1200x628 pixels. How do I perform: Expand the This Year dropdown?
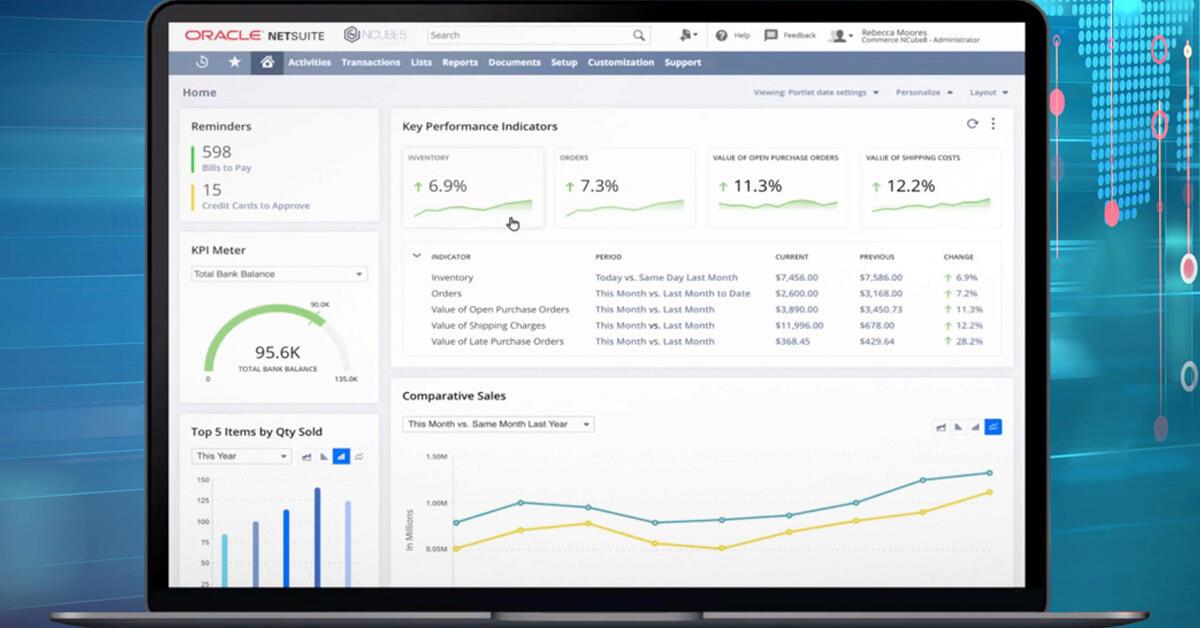click(241, 456)
